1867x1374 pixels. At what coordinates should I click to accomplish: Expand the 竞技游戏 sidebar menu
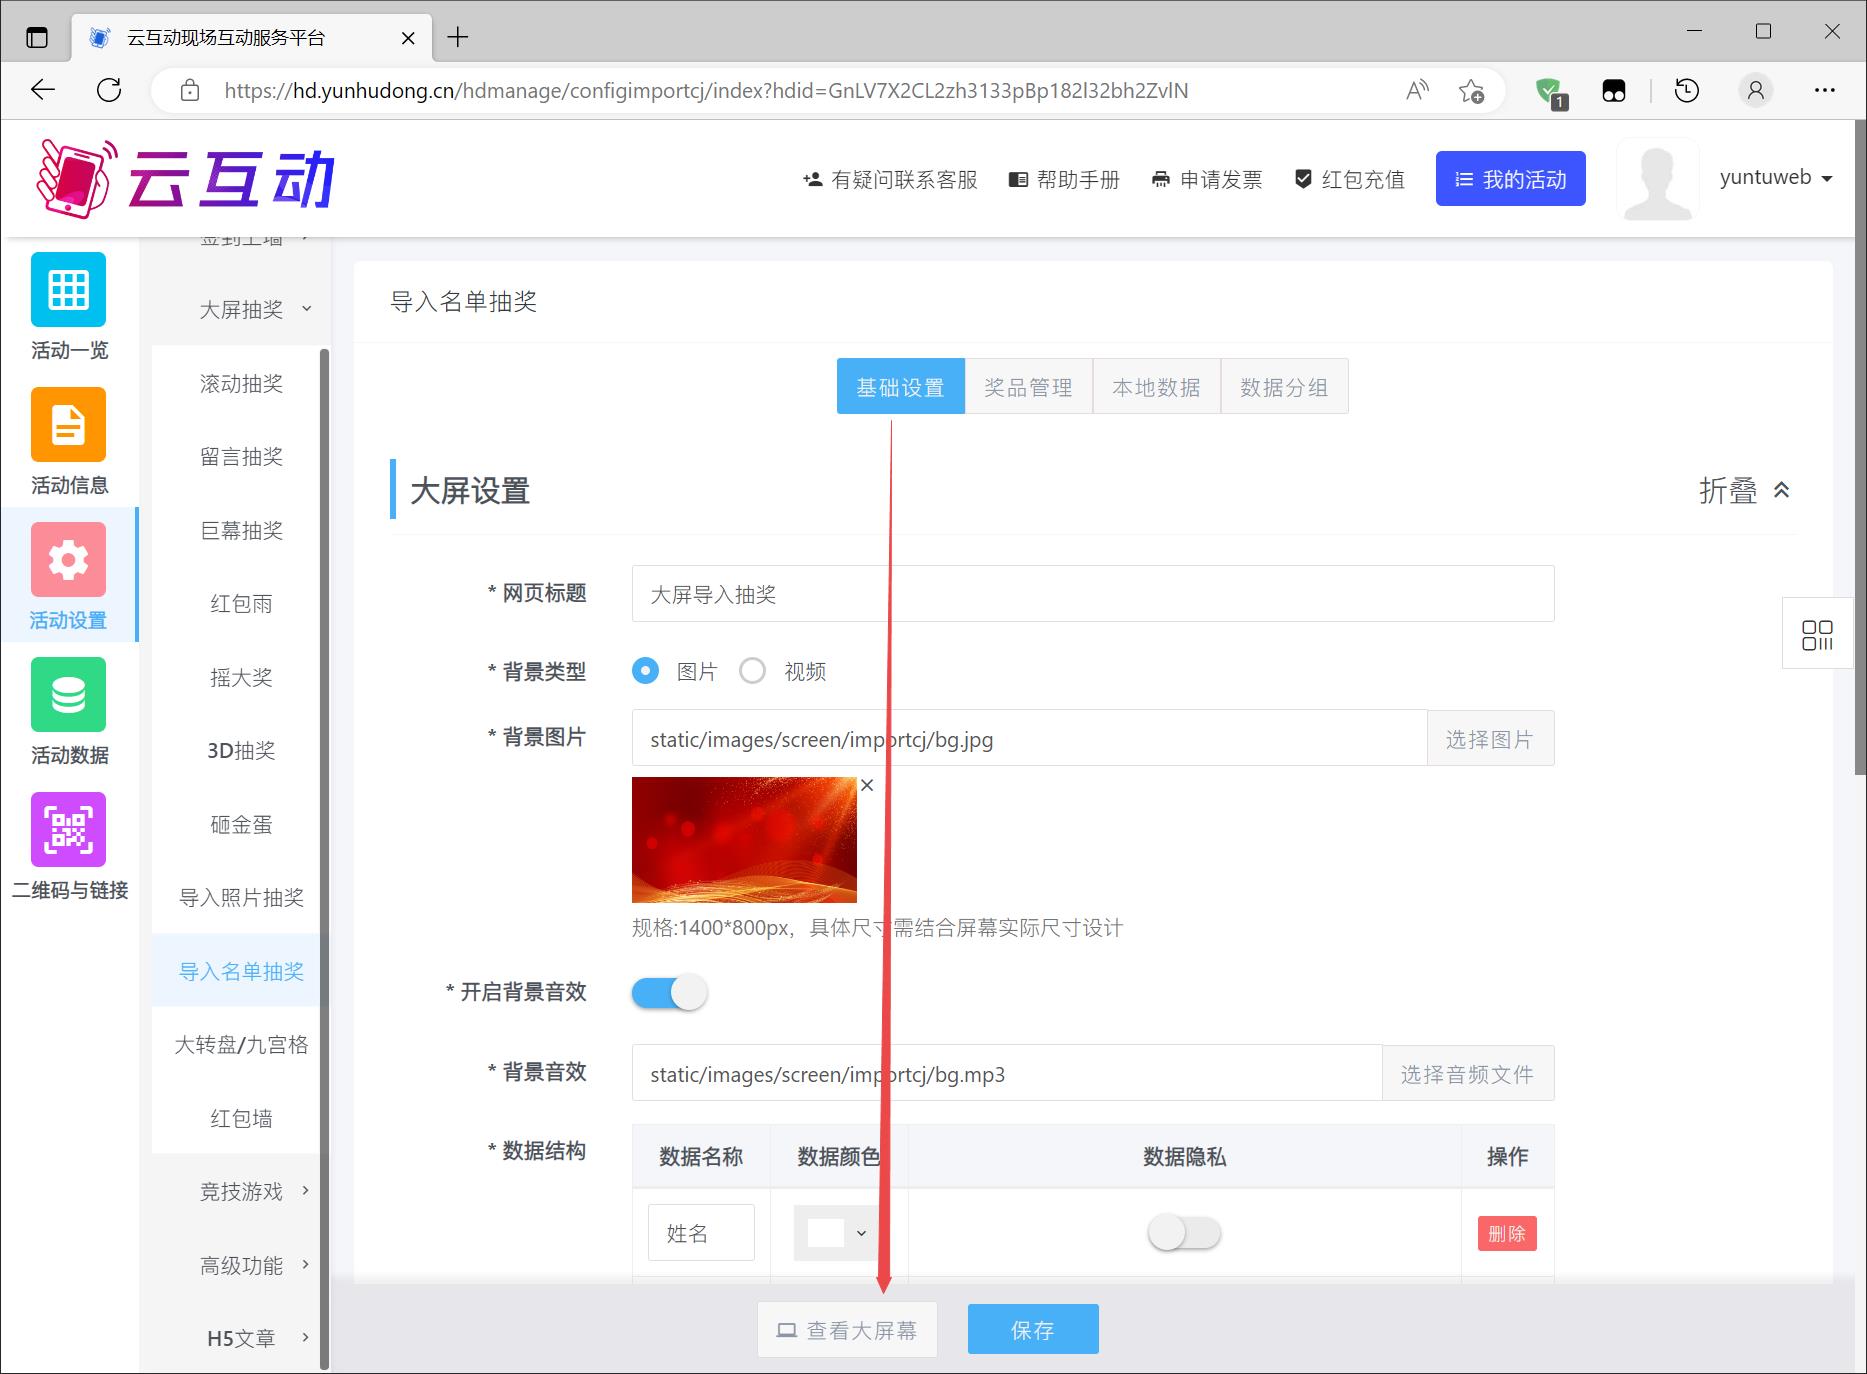point(242,1192)
